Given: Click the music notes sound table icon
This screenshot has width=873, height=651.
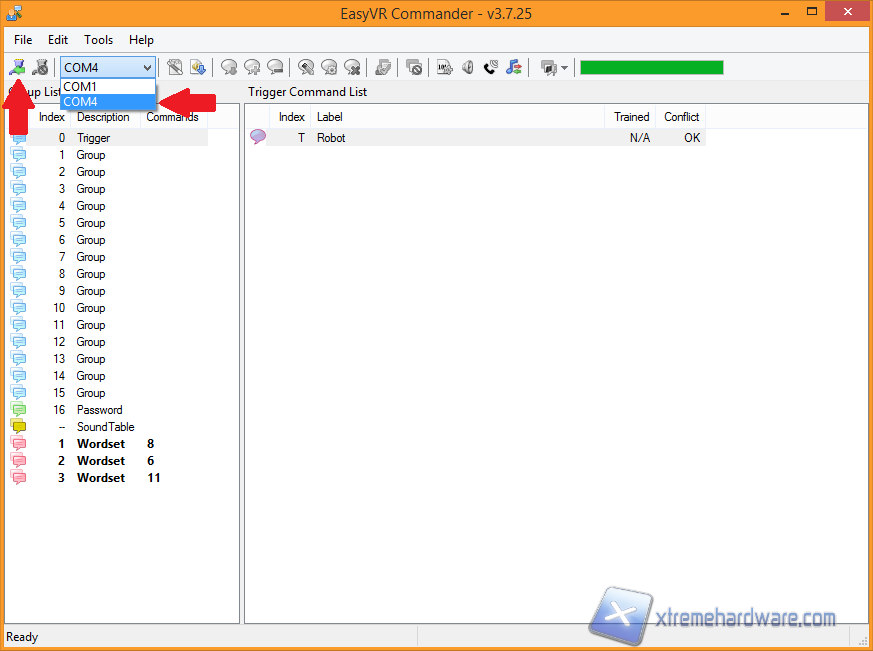Looking at the screenshot, I should (x=513, y=67).
